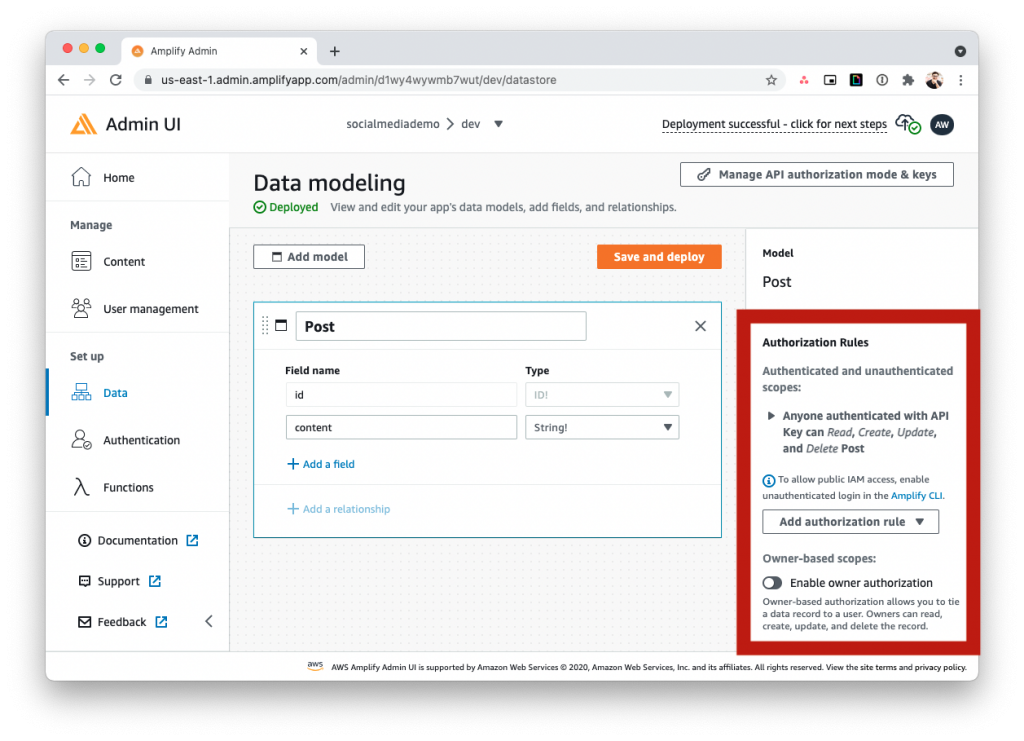Open the Add authorization rule dropdown

pyautogui.click(x=850, y=521)
